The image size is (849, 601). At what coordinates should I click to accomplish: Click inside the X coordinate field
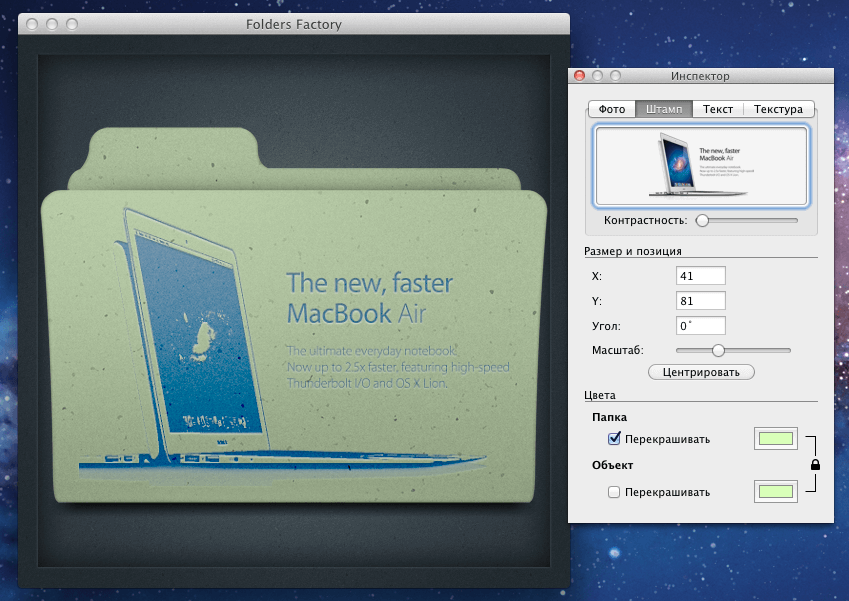pos(700,275)
